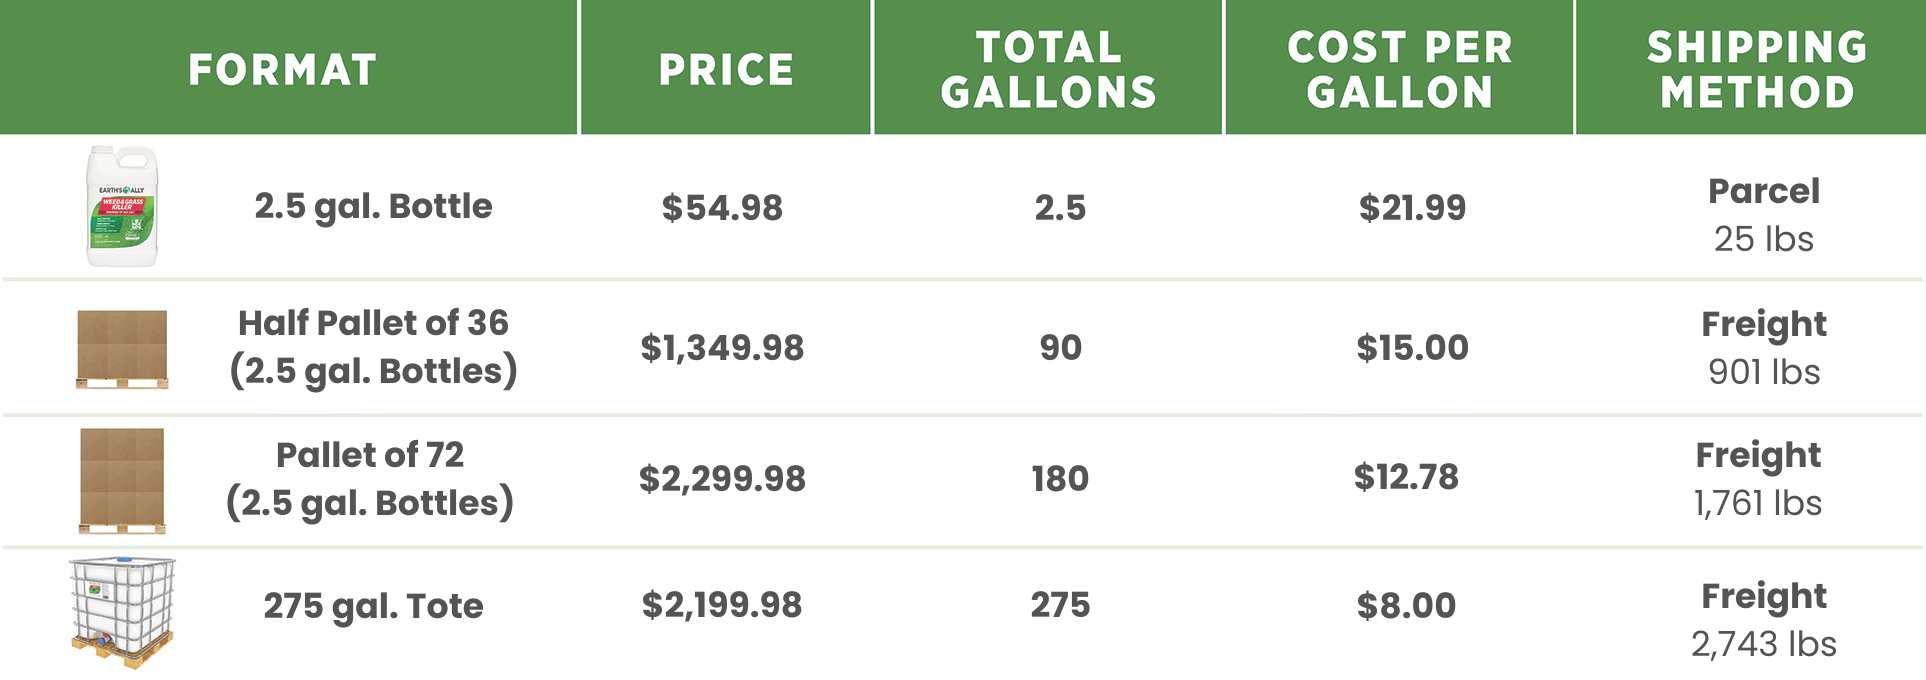This screenshot has height=680, width=1926.
Task: Click the Freight 2,743 lbs shipping entry
Action: [x=1763, y=620]
